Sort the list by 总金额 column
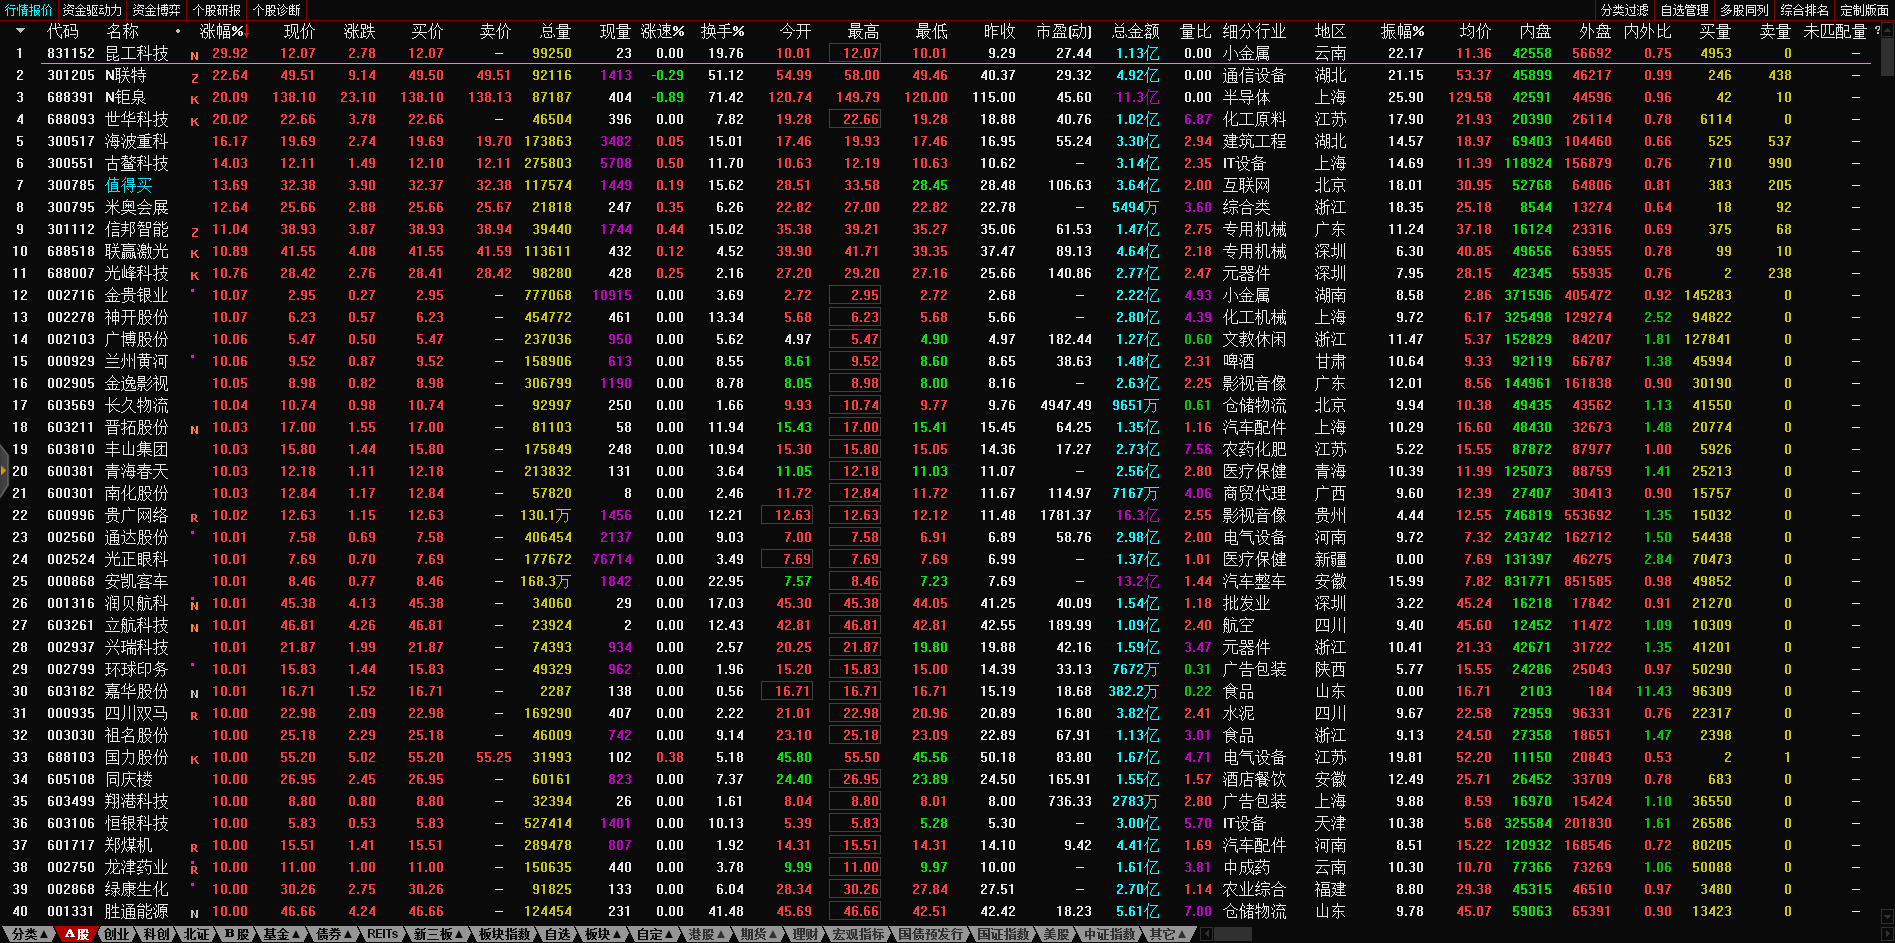Image resolution: width=1895 pixels, height=943 pixels. (x=1135, y=31)
